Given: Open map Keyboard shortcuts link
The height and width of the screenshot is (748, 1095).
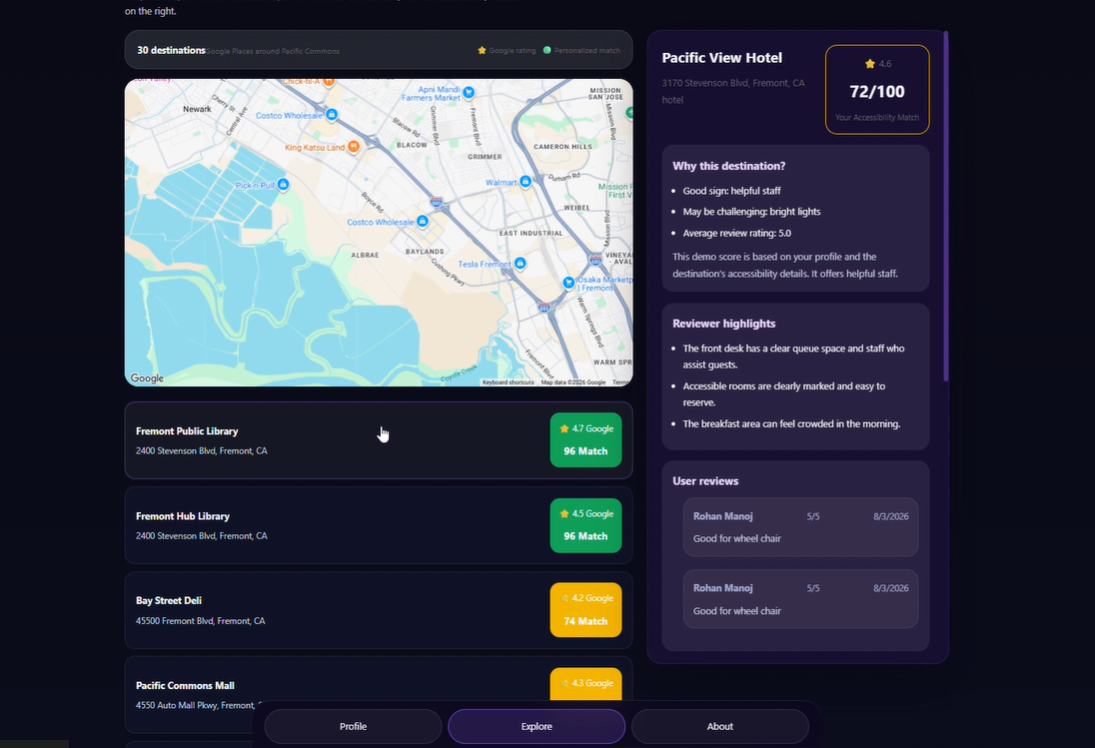Looking at the screenshot, I should click(x=508, y=382).
